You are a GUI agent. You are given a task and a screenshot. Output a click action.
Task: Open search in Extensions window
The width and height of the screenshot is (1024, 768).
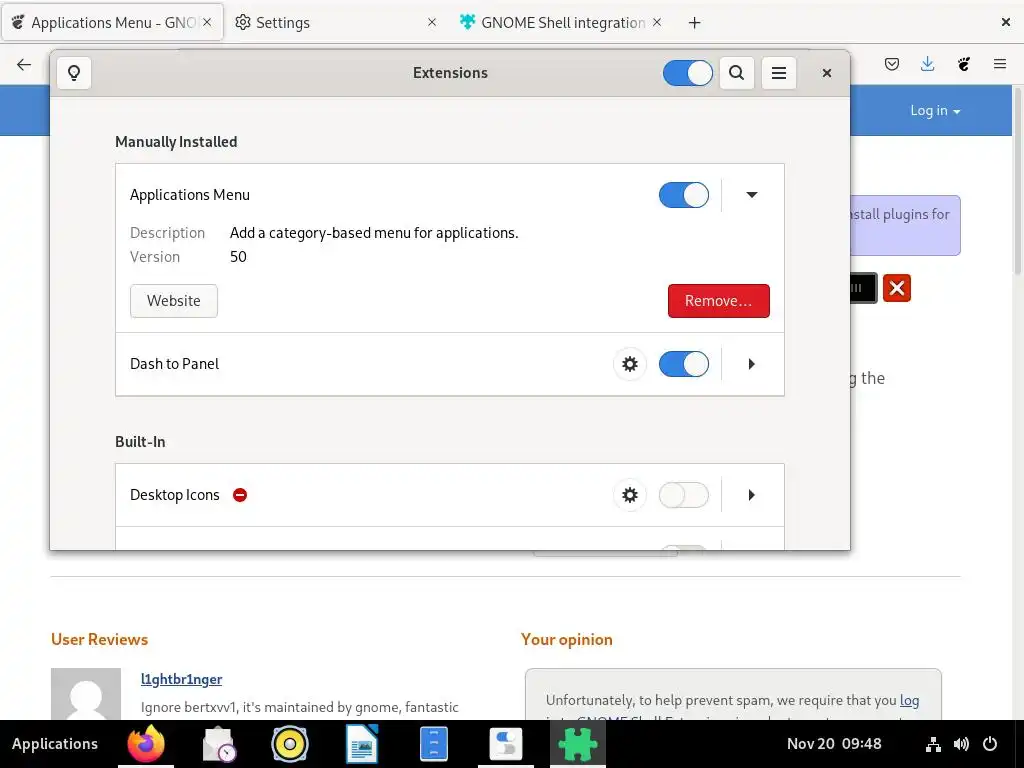pyautogui.click(x=737, y=72)
